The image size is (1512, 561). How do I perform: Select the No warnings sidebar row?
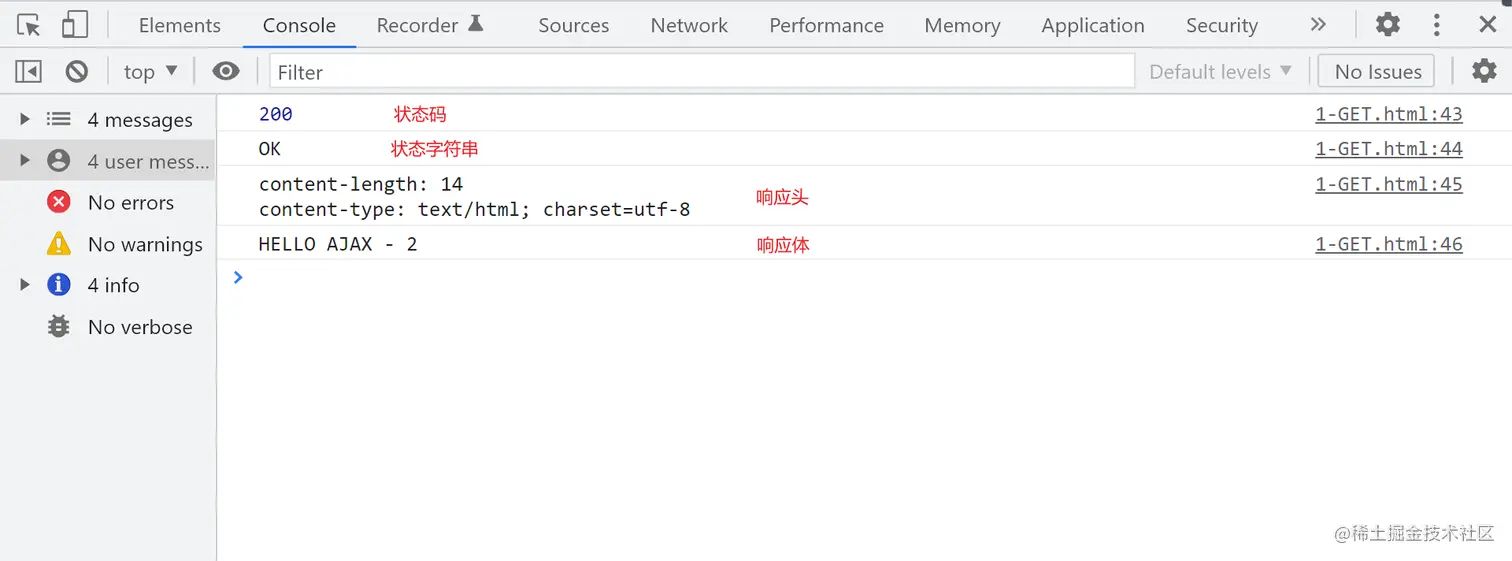click(x=108, y=244)
